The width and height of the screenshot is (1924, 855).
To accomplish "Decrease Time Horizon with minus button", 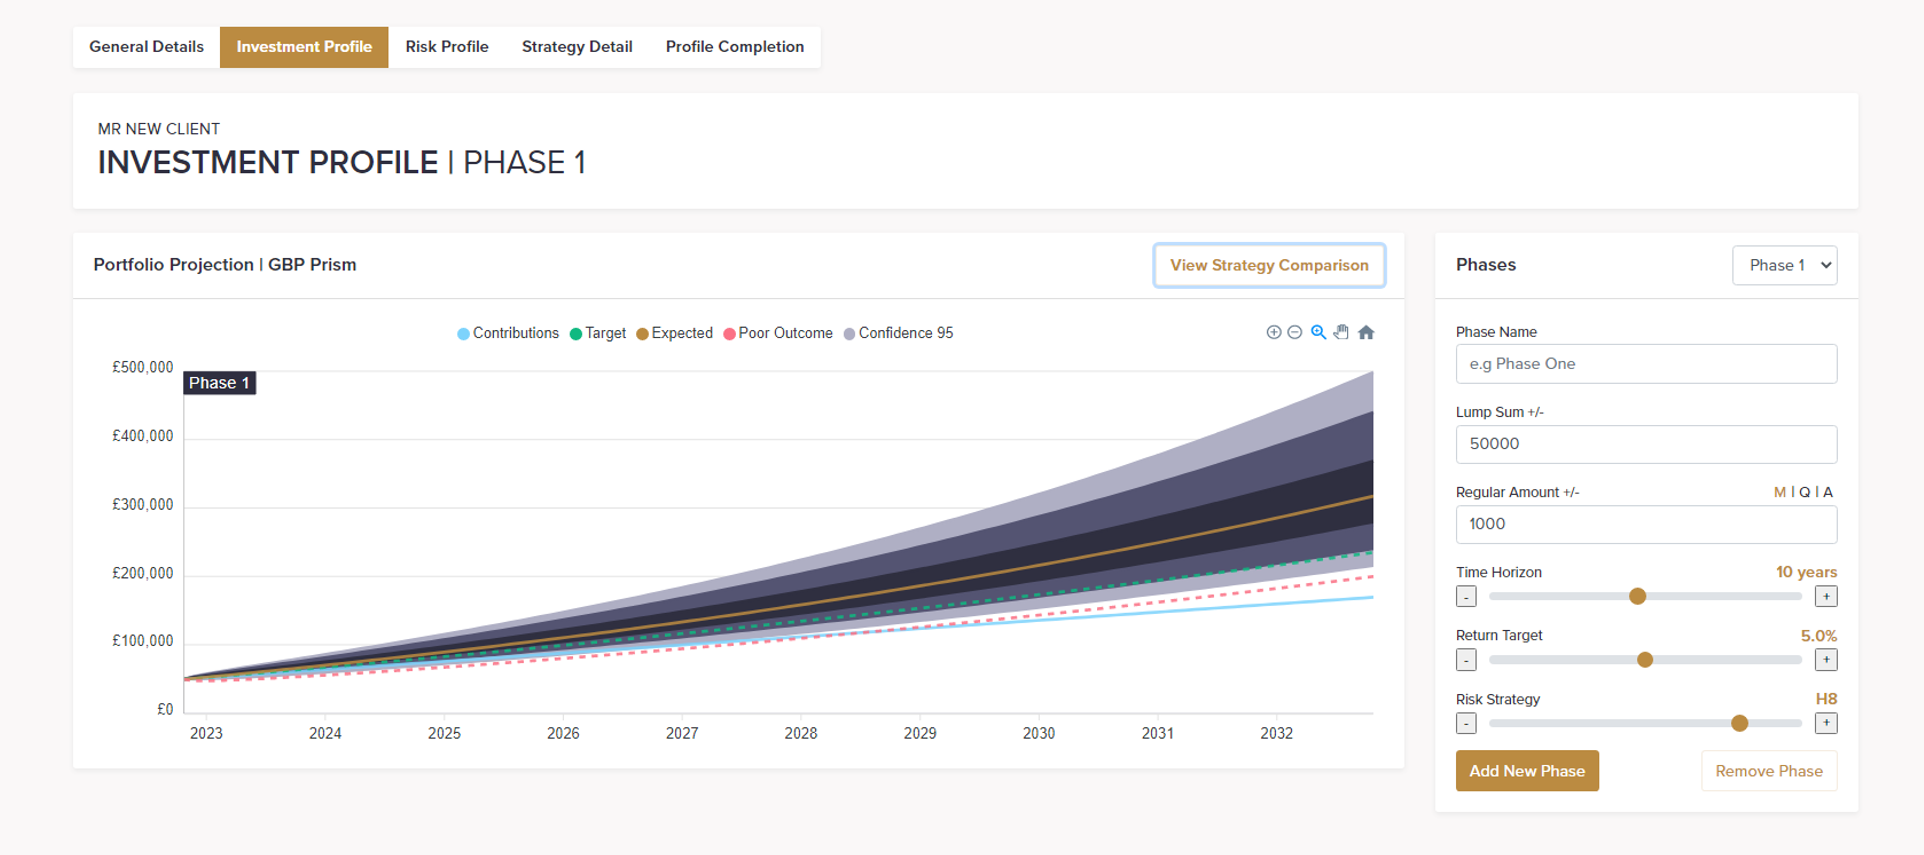I will [1466, 596].
